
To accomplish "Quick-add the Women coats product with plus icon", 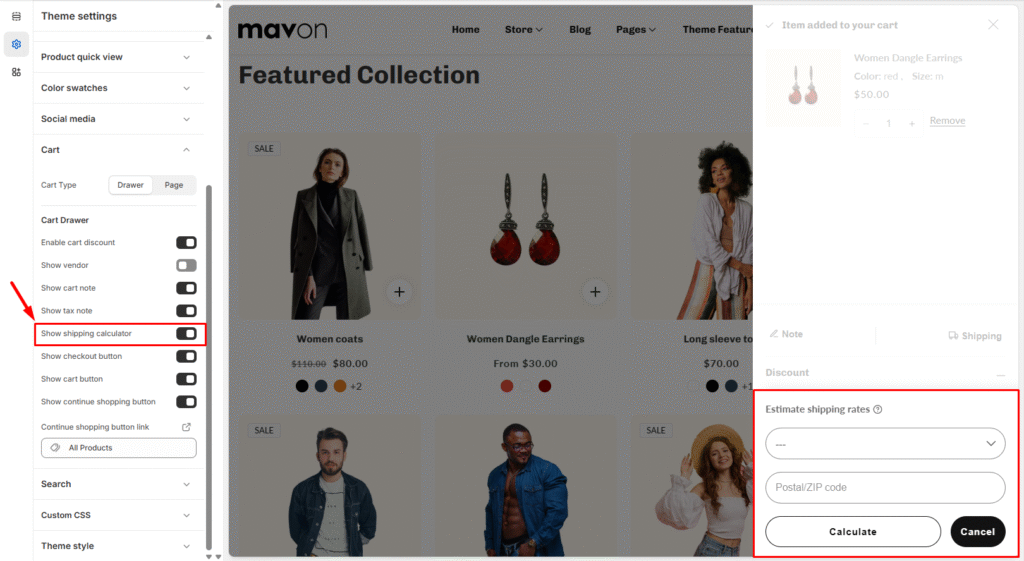I will click(399, 292).
